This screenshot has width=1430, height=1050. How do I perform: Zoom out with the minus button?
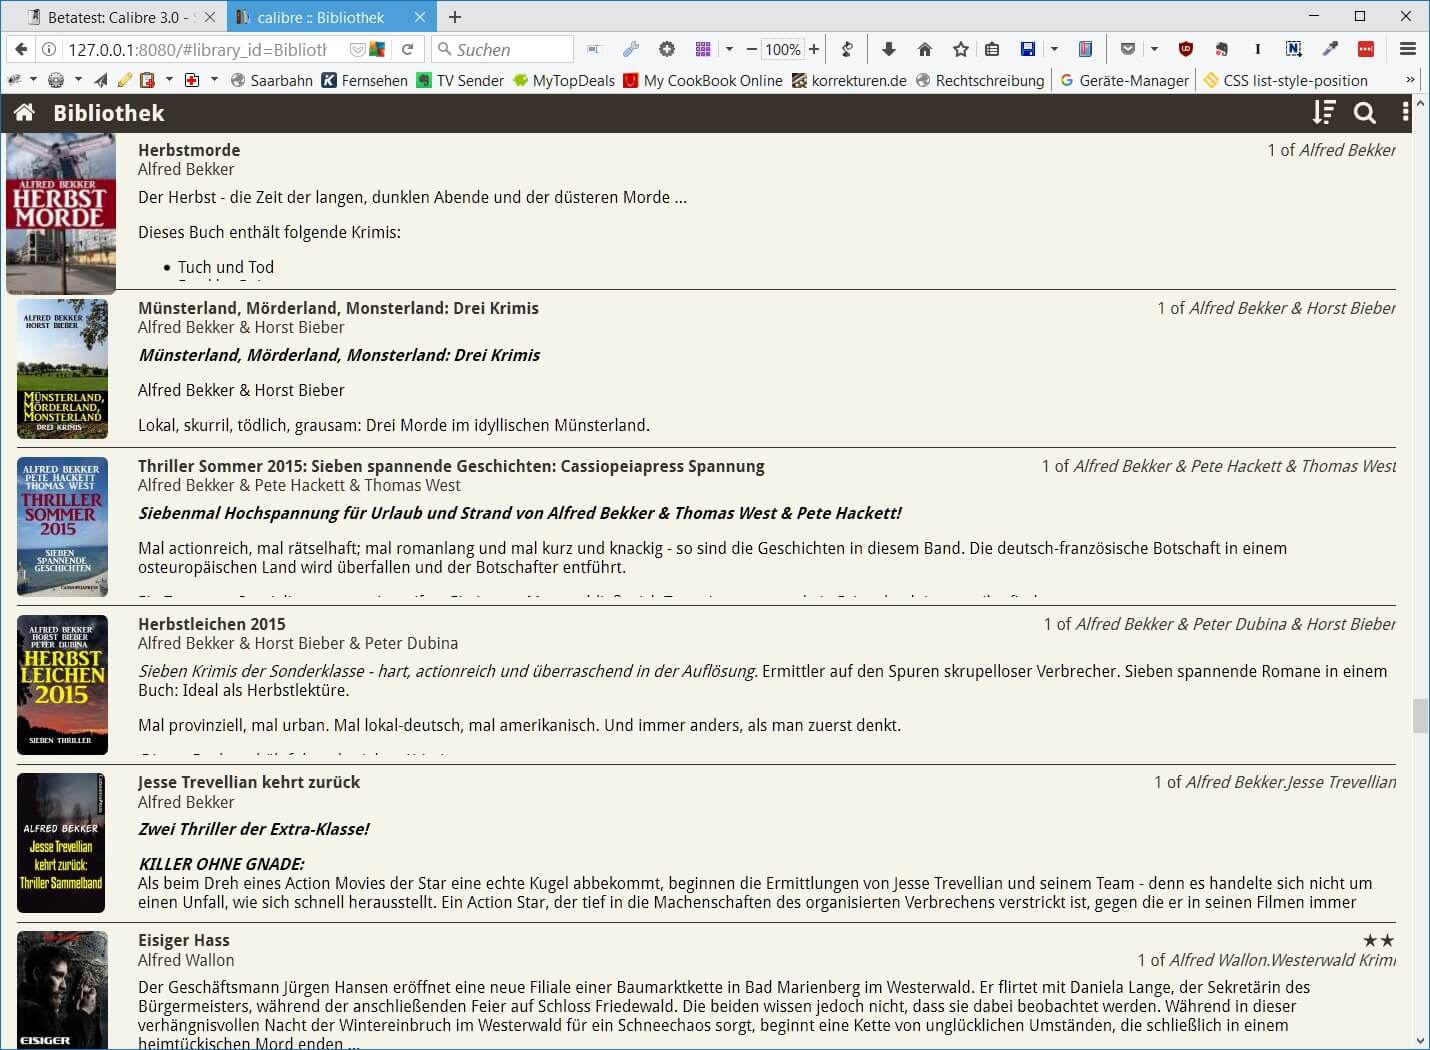tap(751, 49)
